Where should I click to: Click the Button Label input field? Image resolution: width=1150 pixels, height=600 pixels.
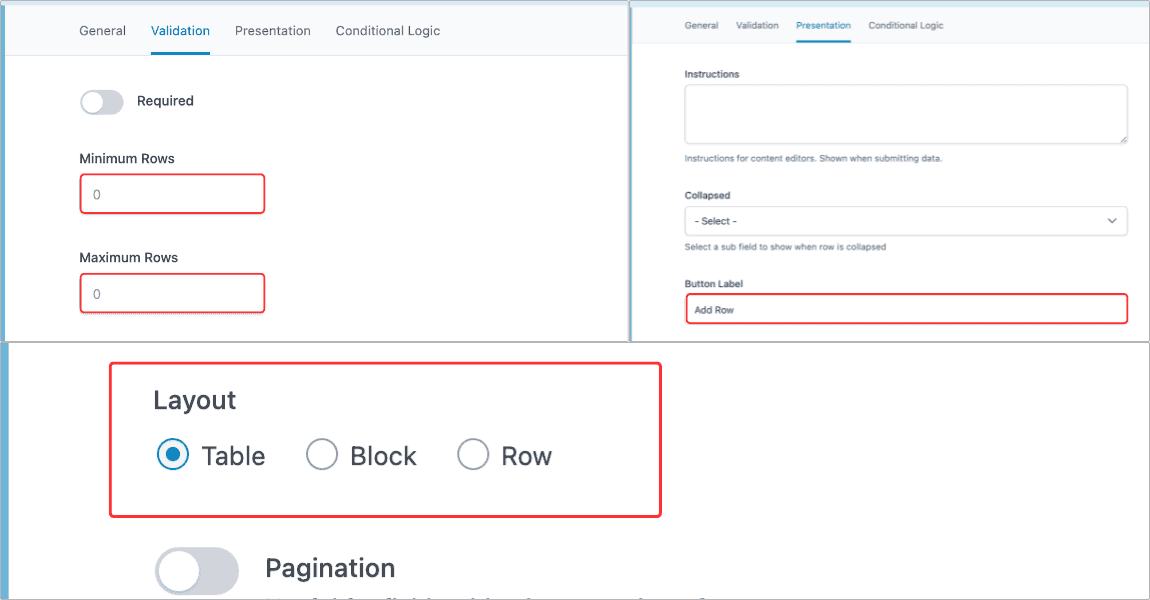click(907, 309)
